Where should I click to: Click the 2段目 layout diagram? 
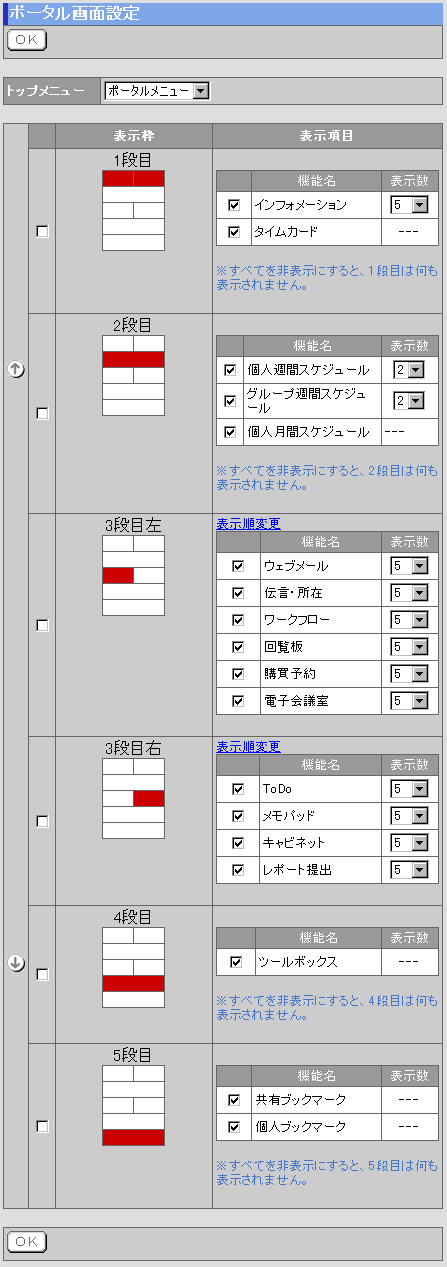(x=133, y=375)
